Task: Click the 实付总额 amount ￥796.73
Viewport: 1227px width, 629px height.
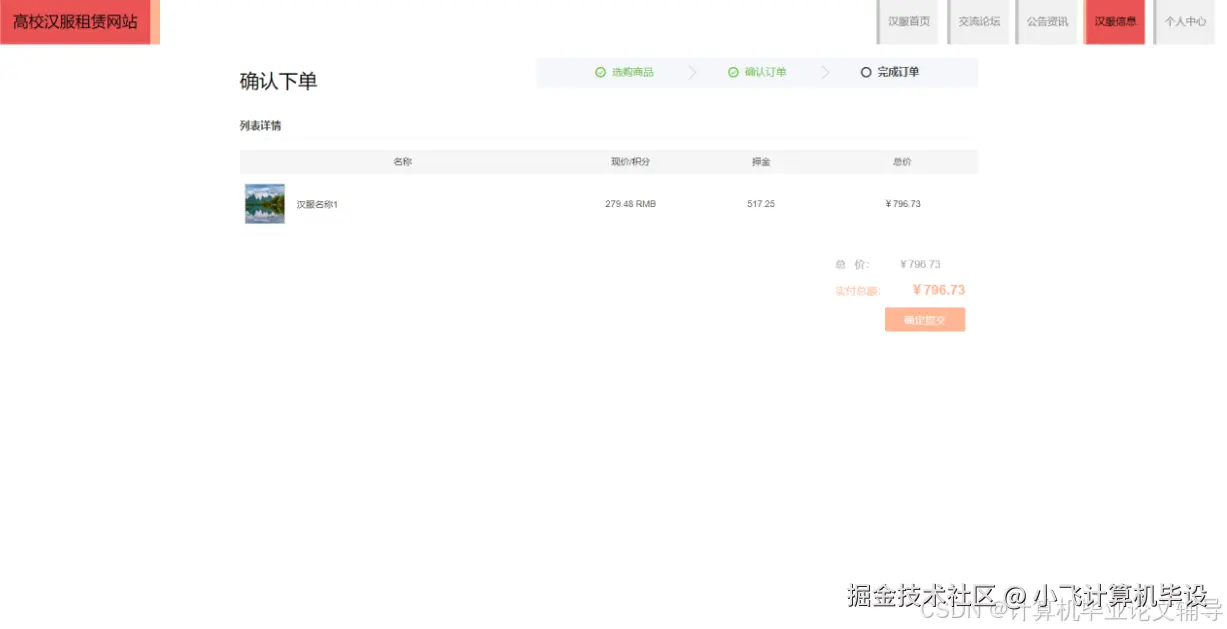Action: pos(939,290)
